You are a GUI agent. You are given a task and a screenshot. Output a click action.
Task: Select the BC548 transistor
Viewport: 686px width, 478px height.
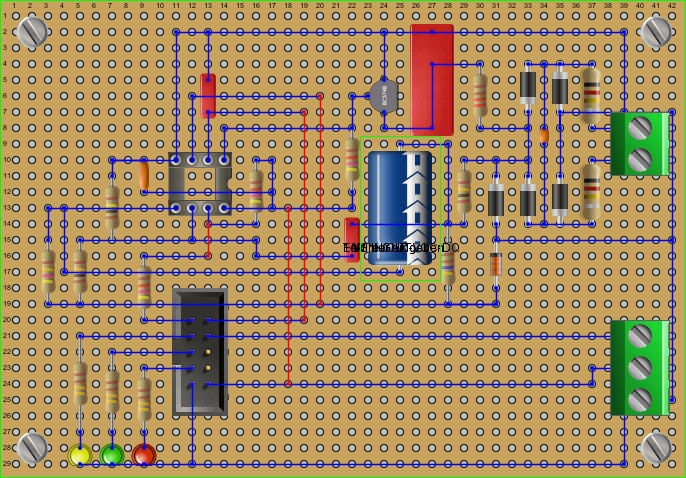pyautogui.click(x=383, y=96)
